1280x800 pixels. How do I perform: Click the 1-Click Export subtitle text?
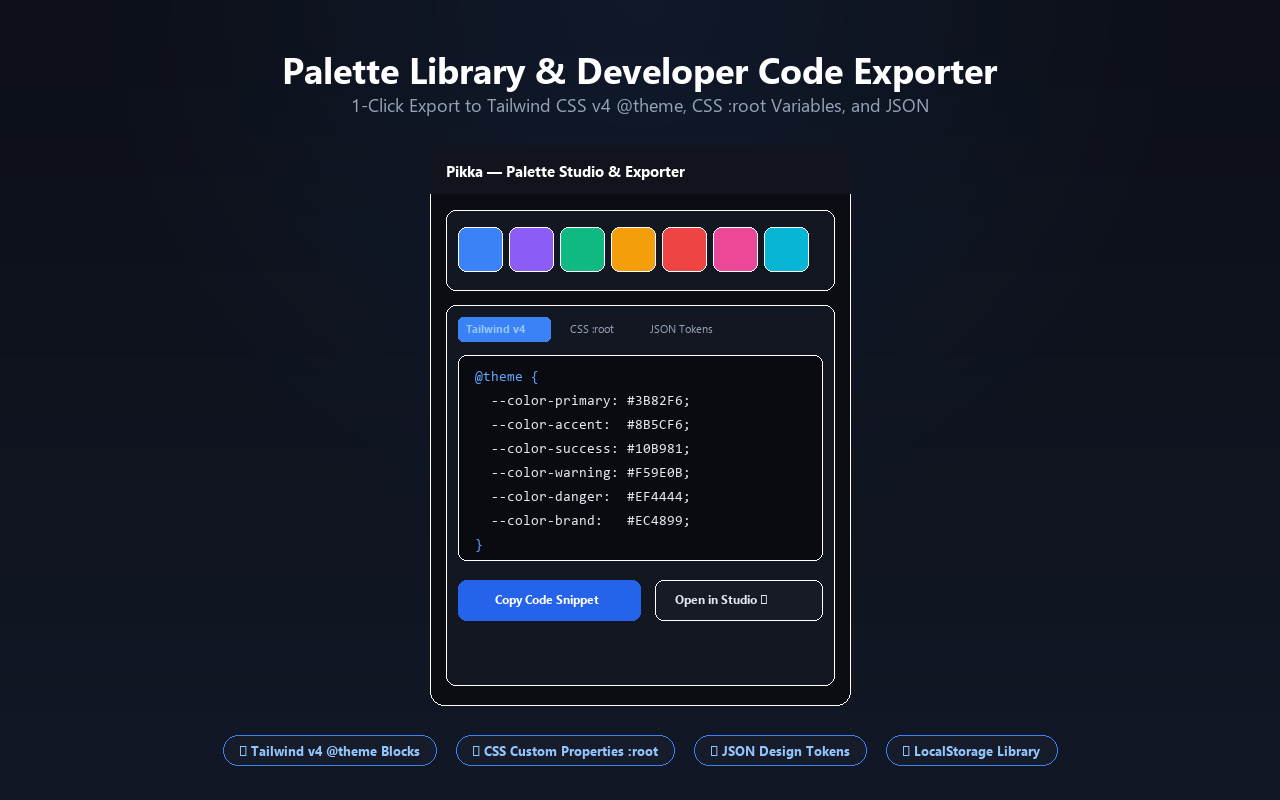point(640,106)
